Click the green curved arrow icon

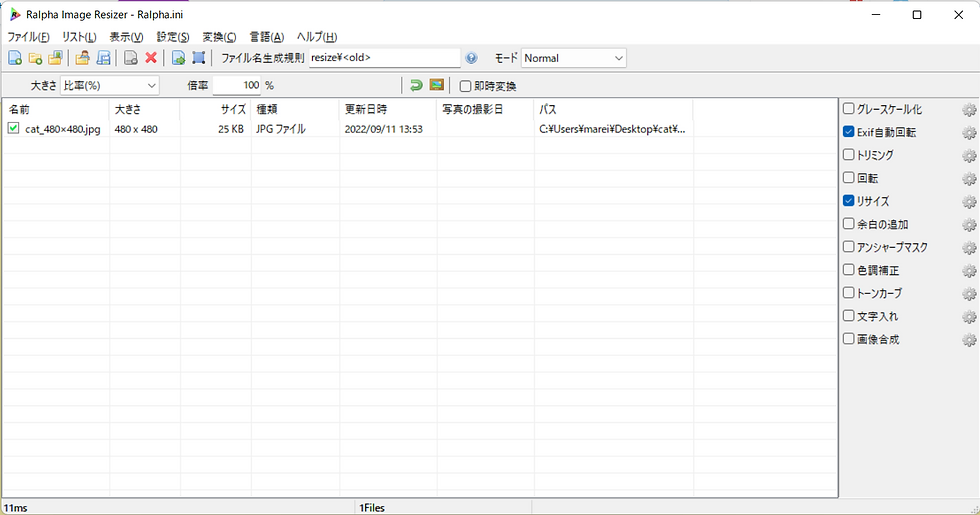pos(416,85)
